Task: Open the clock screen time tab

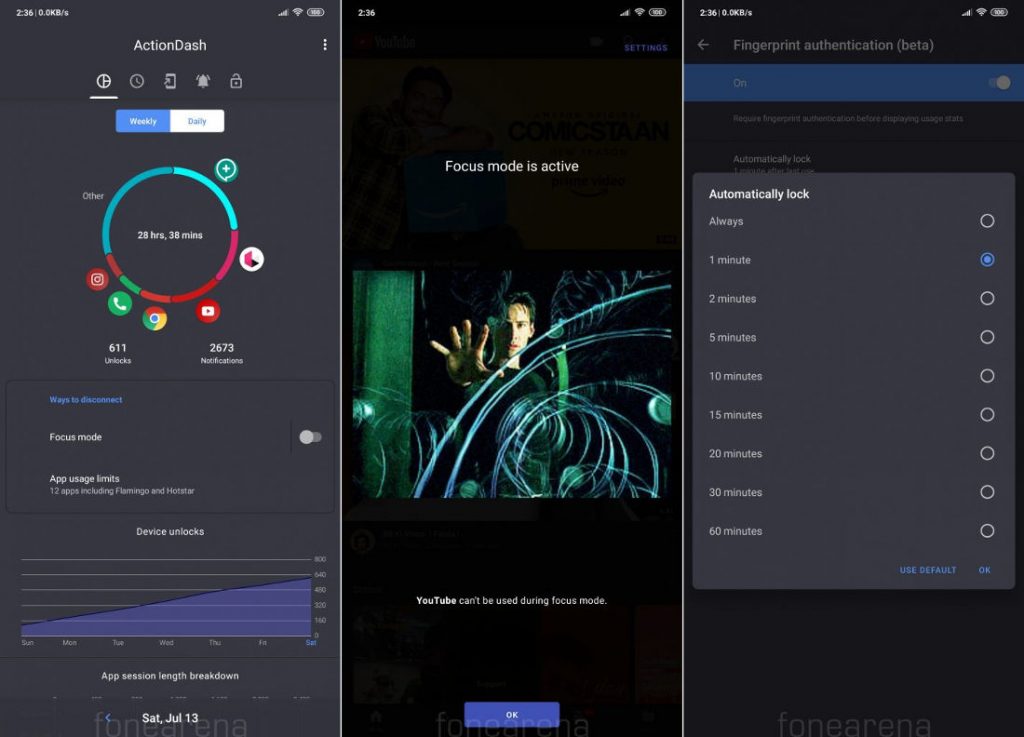Action: point(136,81)
